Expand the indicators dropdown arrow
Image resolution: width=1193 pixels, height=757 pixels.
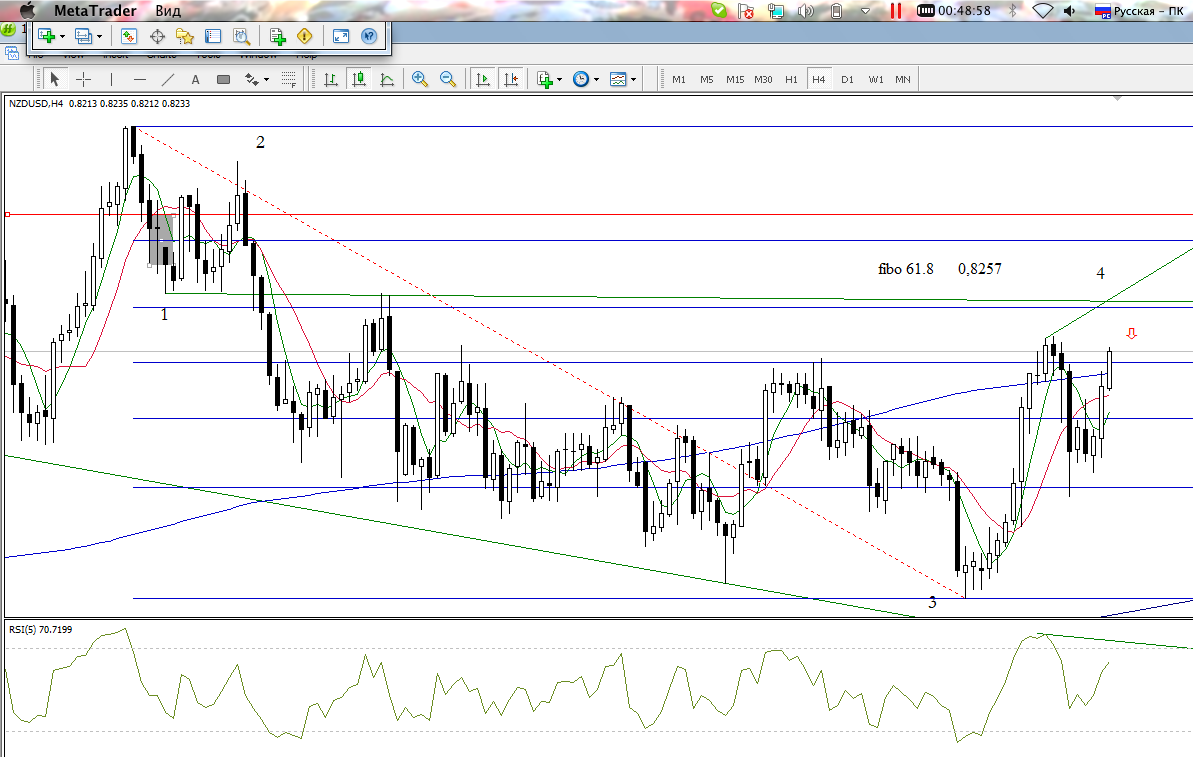(560, 80)
